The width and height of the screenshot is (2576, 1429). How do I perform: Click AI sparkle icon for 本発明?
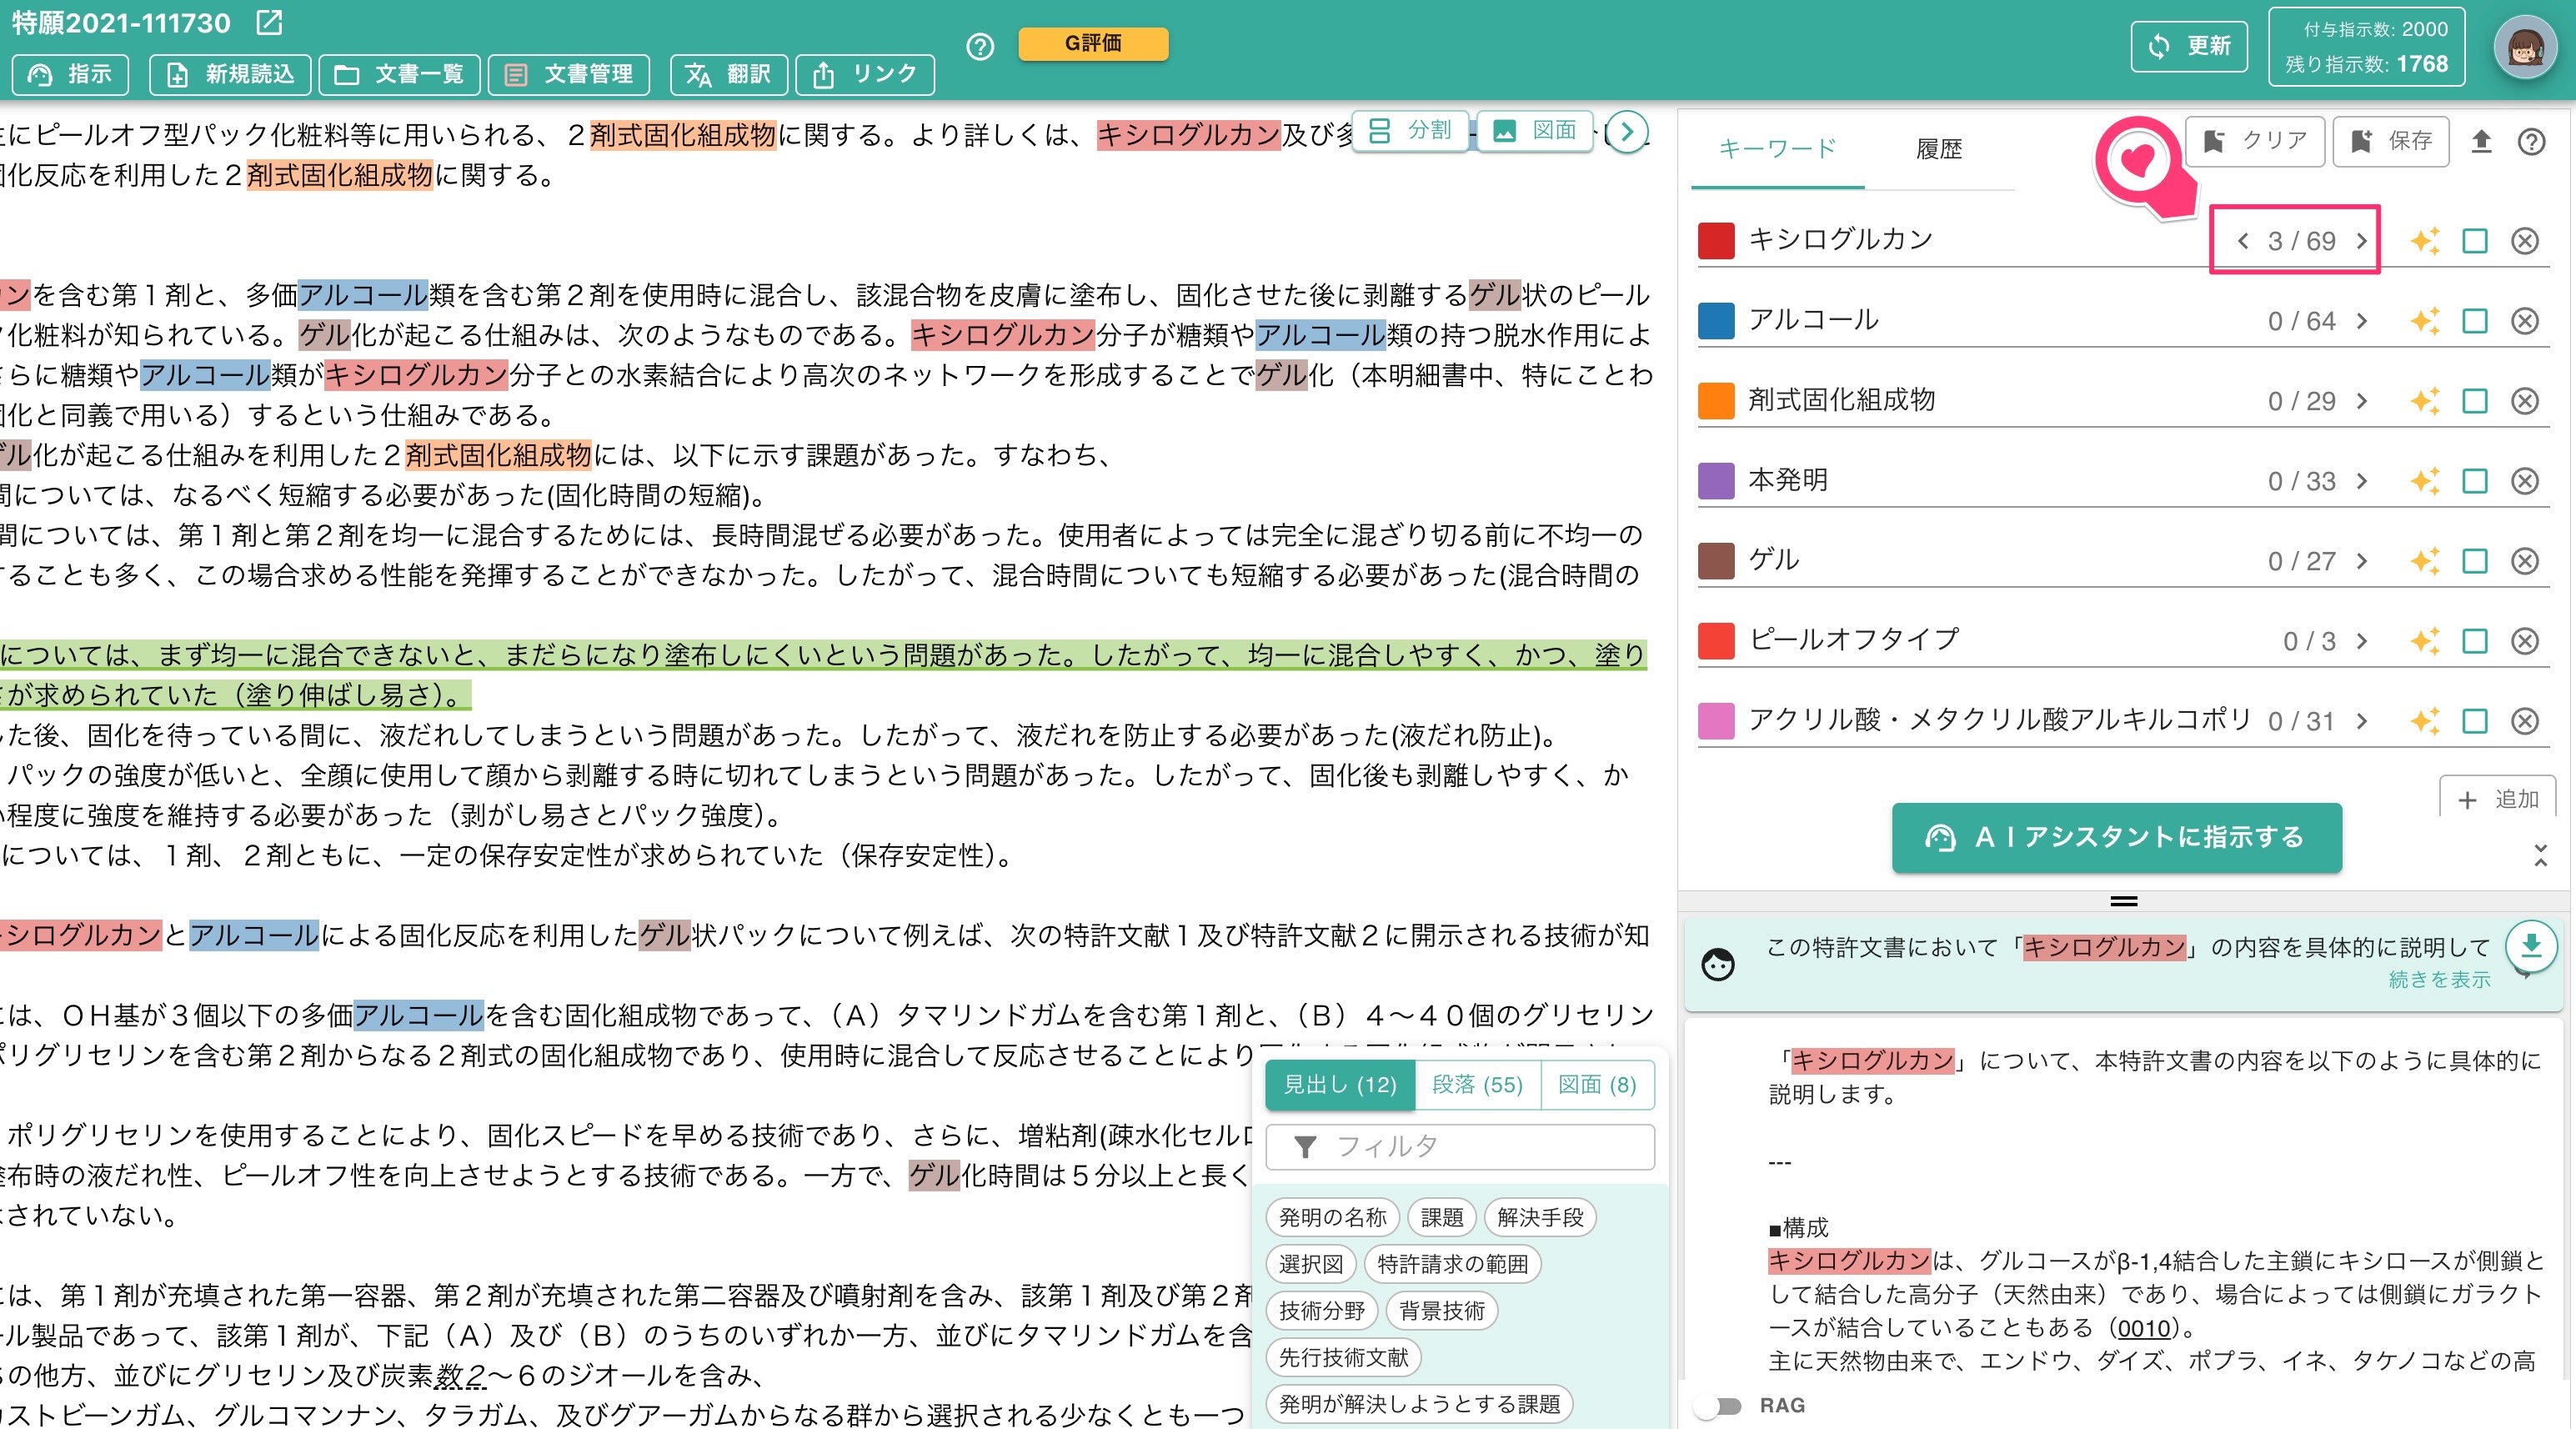[x=2424, y=481]
